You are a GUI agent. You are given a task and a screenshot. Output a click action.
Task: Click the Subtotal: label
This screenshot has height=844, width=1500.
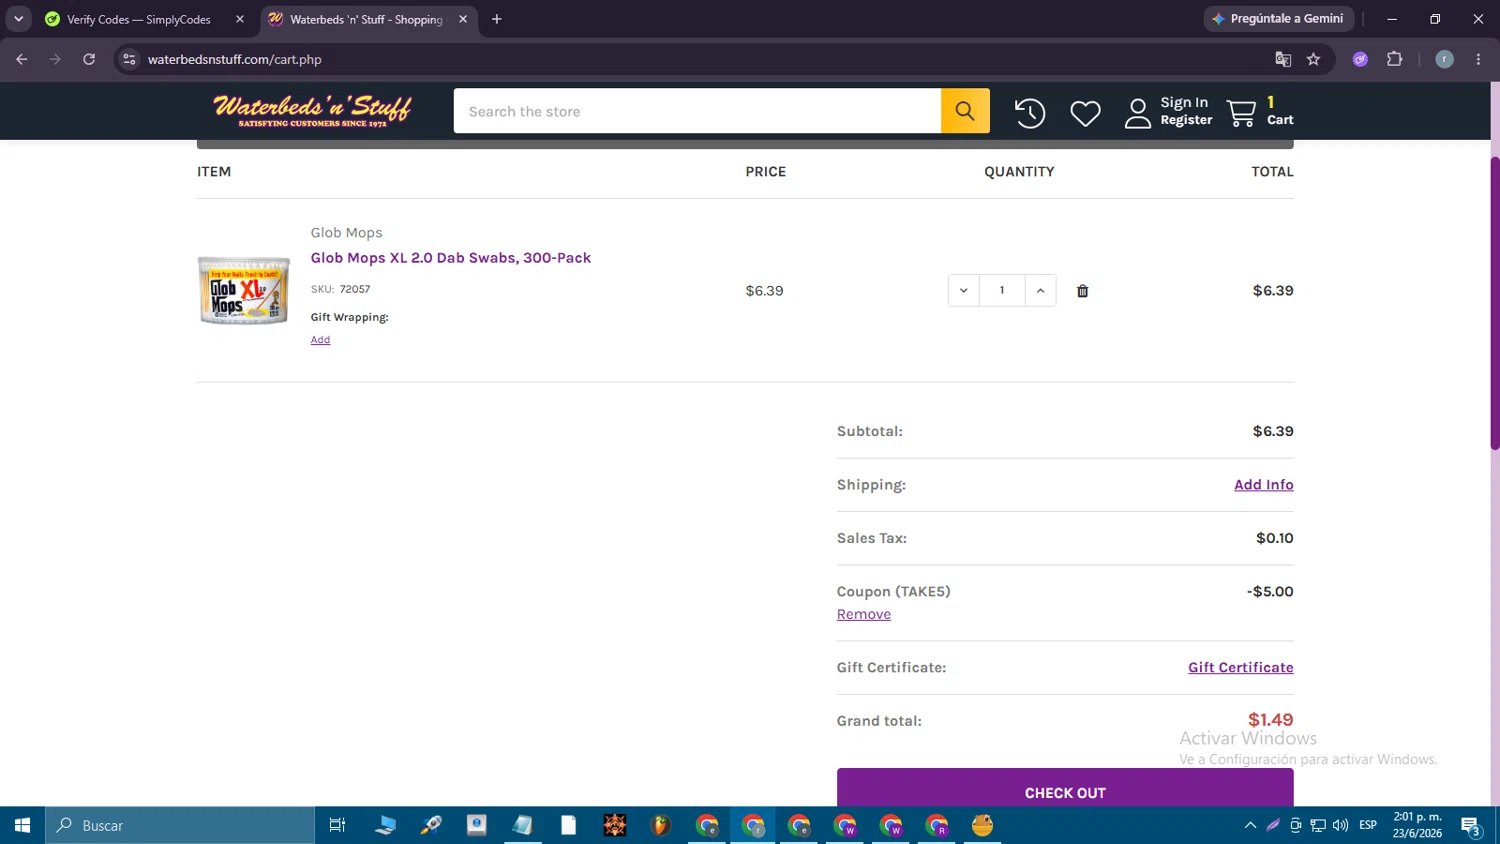point(869,432)
